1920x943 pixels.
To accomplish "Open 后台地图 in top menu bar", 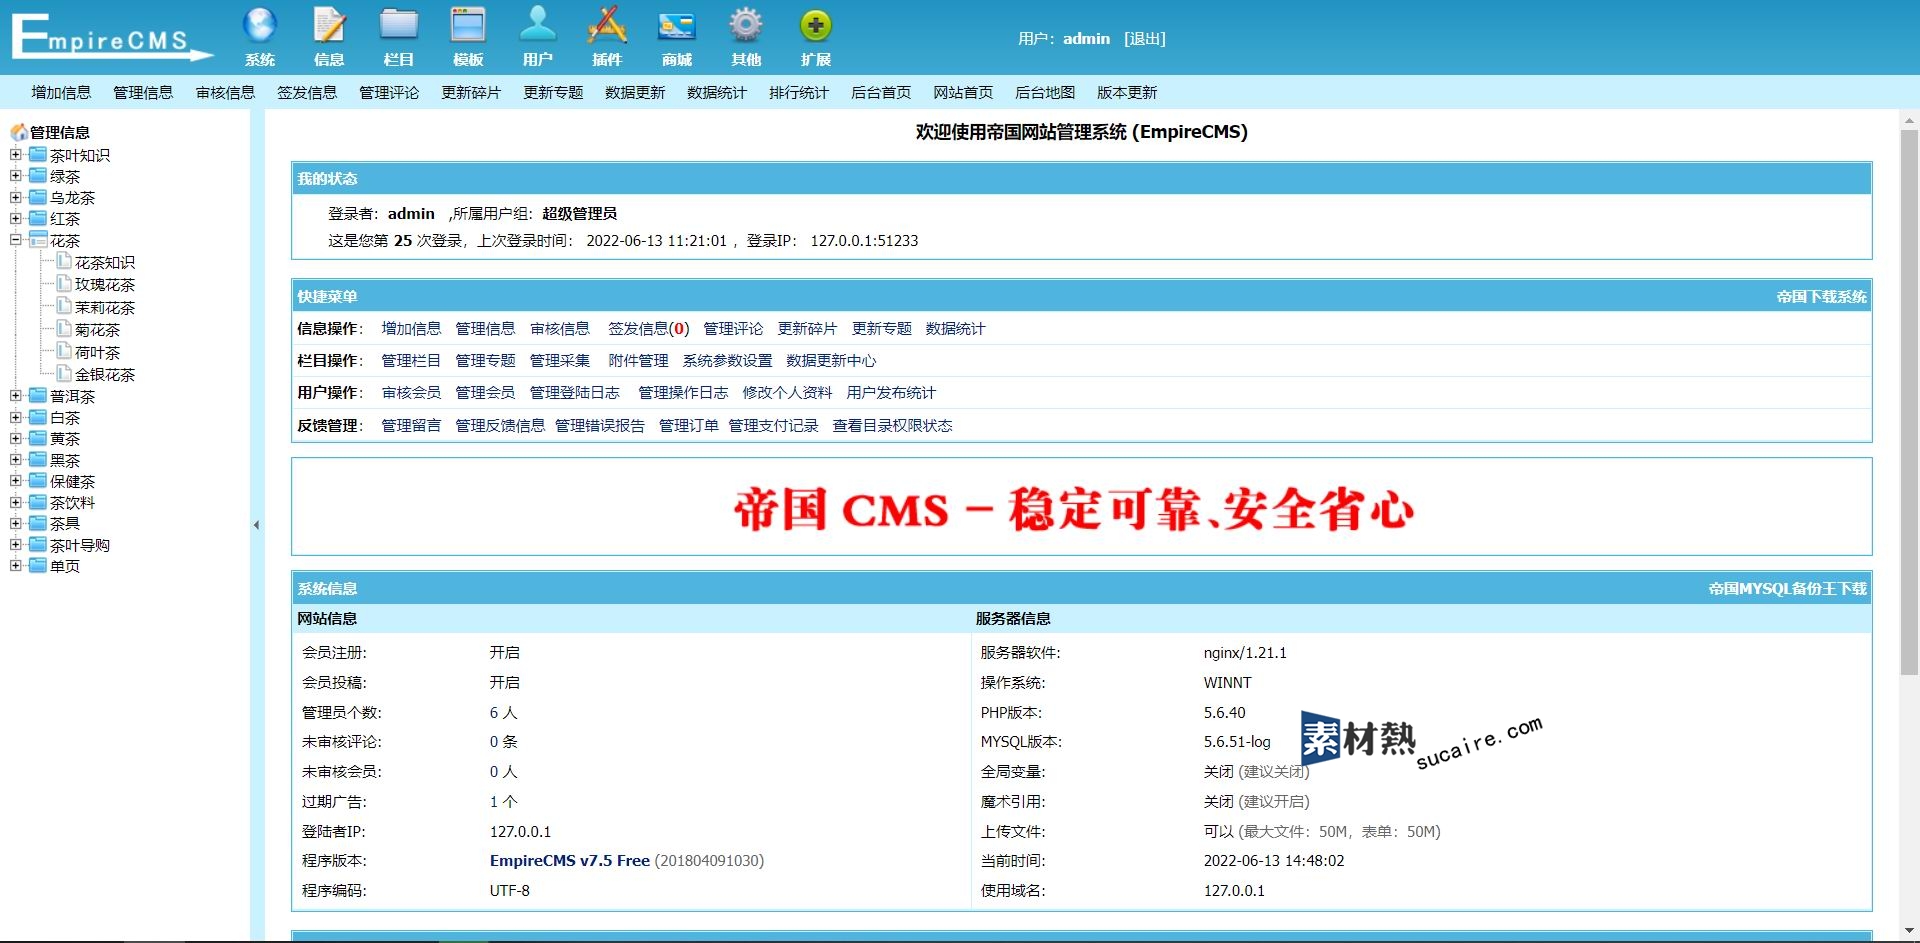I will coord(1045,93).
